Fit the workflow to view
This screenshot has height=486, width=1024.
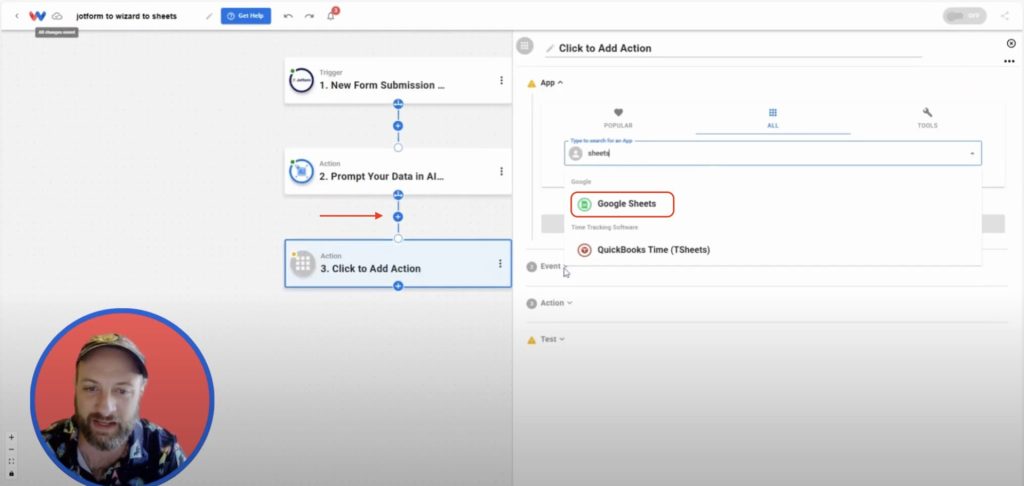[x=11, y=461]
